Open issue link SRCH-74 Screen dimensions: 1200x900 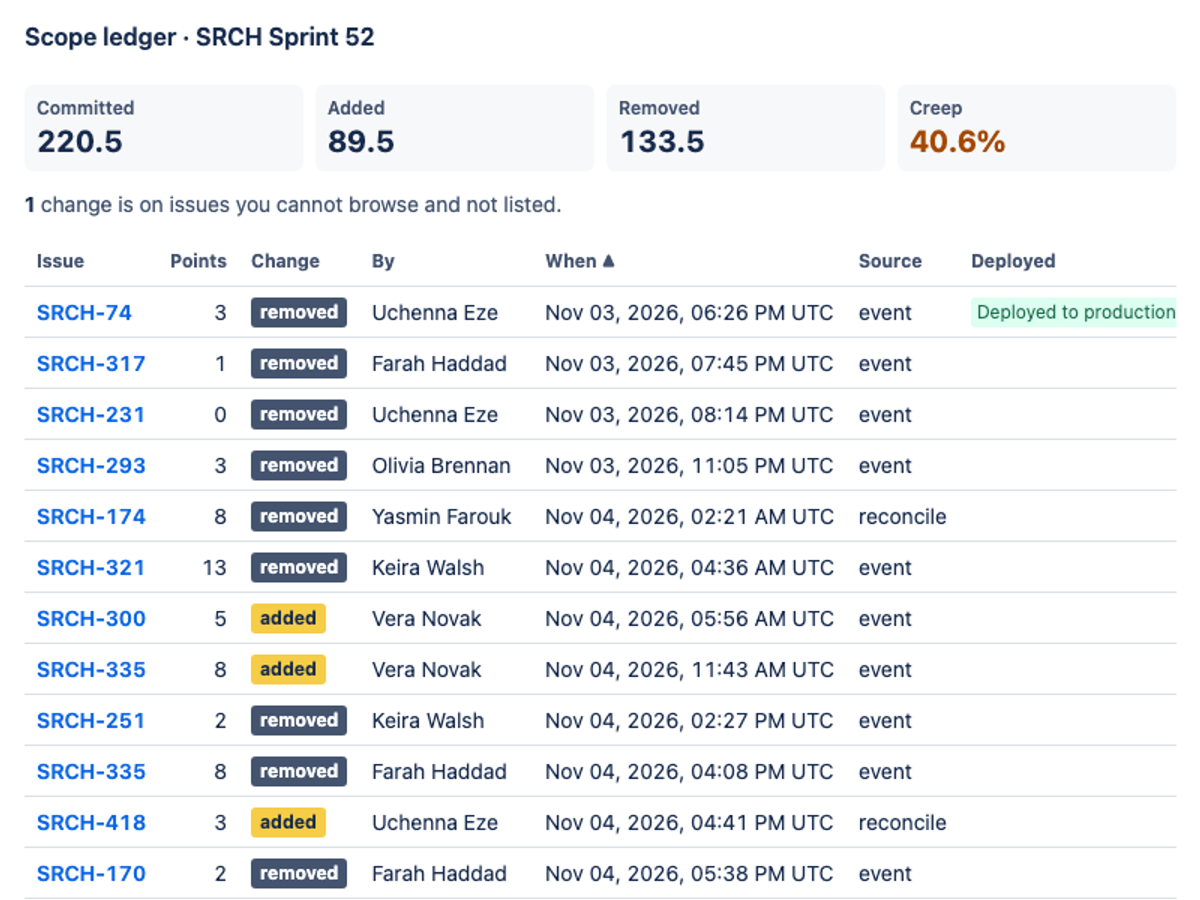84,313
